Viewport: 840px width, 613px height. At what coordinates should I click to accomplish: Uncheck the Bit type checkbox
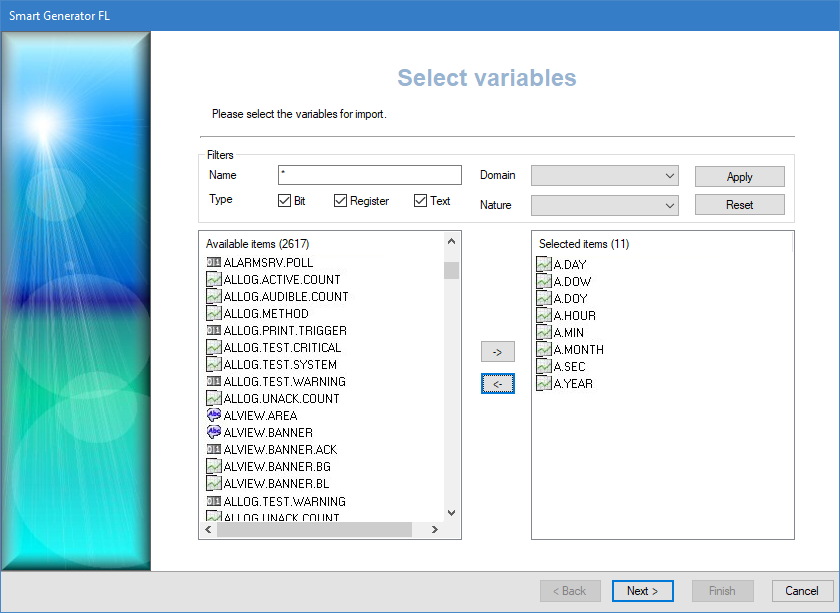pos(285,201)
